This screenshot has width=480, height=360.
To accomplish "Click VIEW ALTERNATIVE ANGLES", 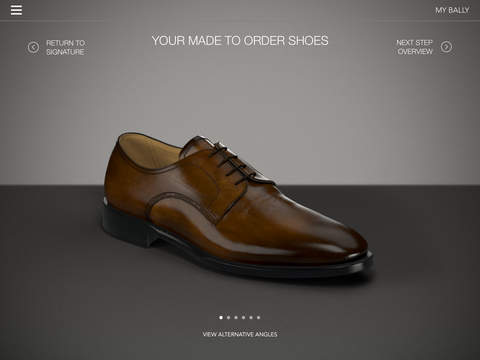I will [240, 334].
